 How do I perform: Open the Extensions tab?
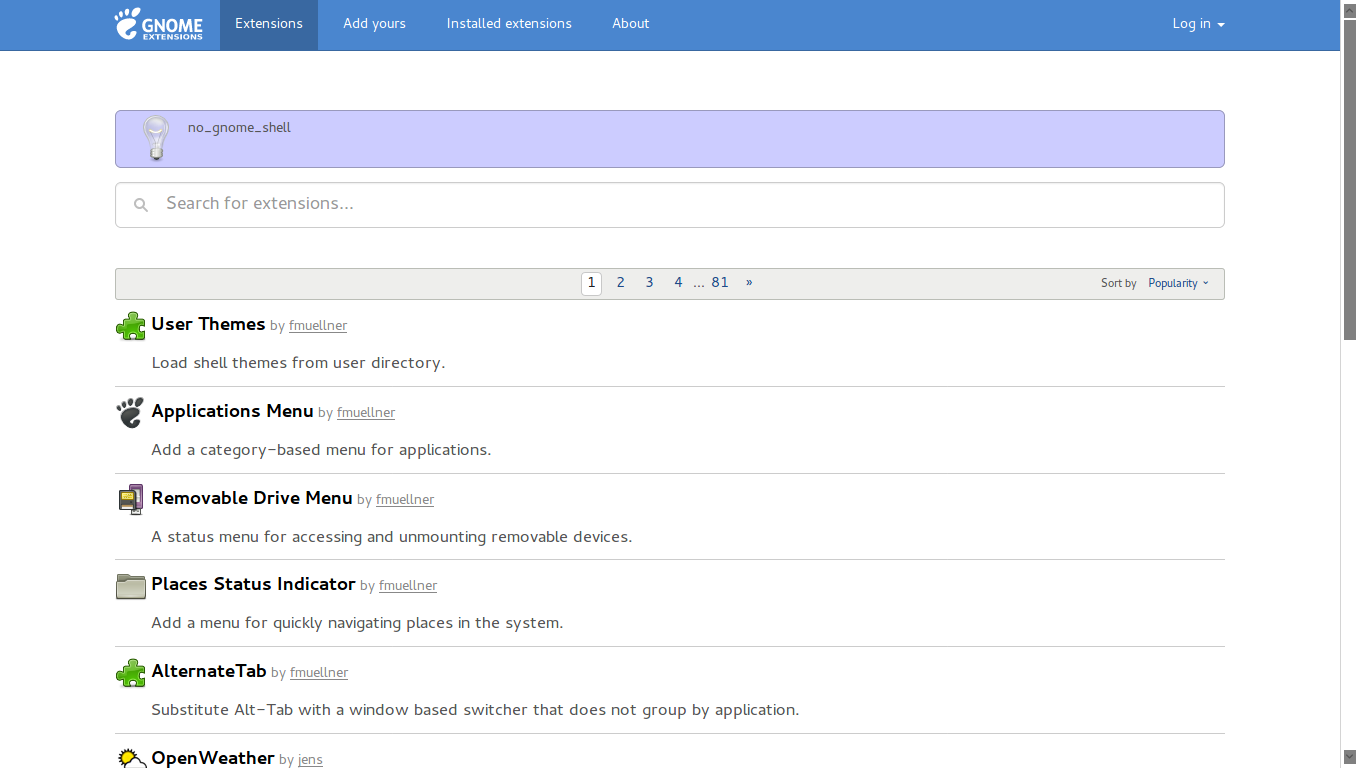tap(269, 24)
